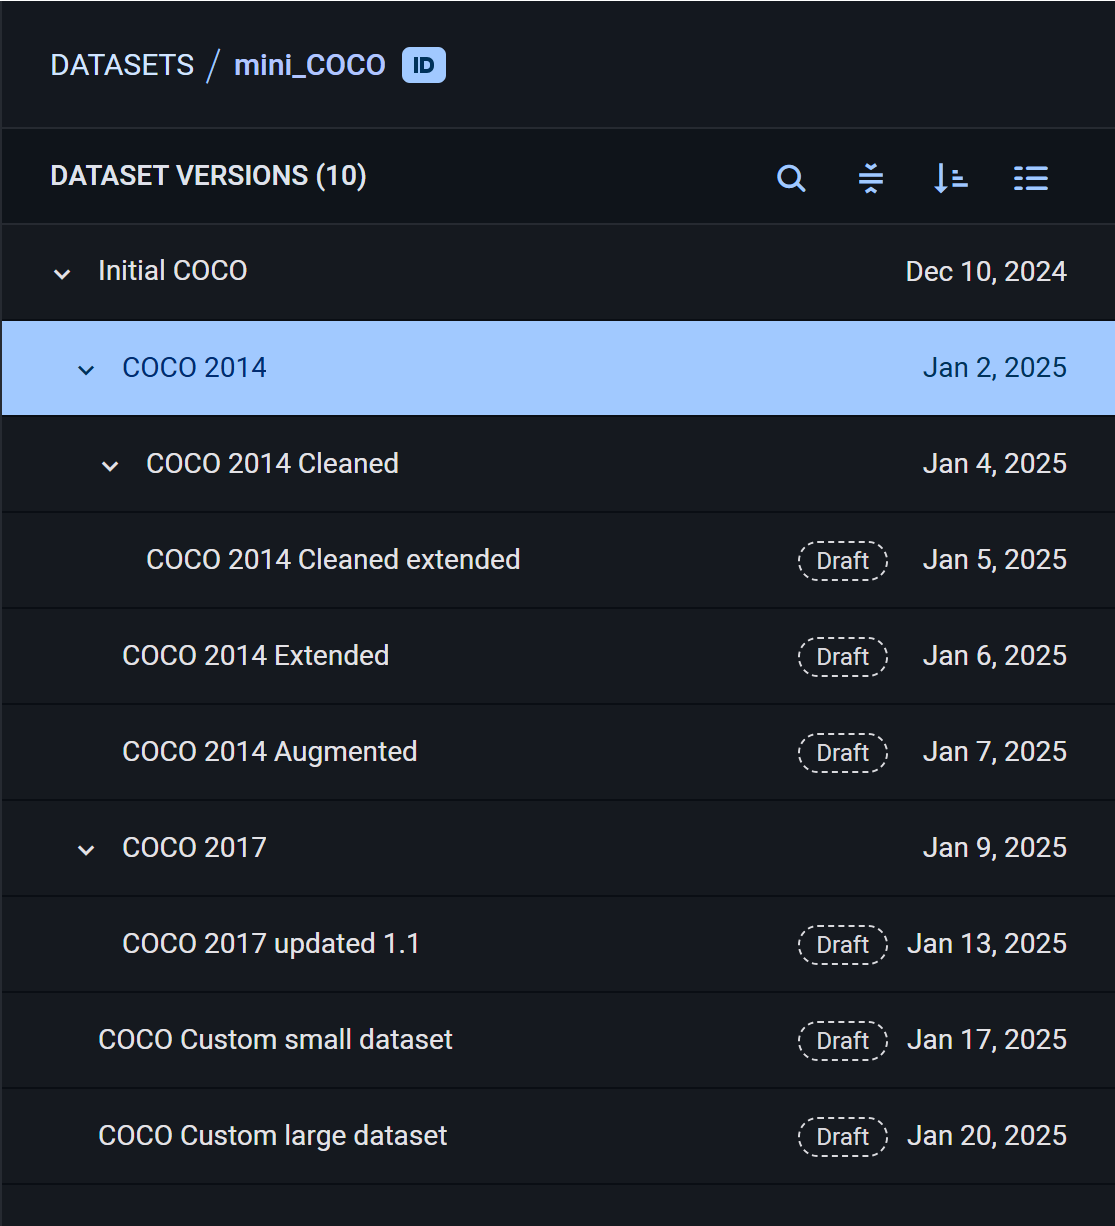
Task: Click the DATASET VERSIONS (10) header
Action: (x=208, y=176)
